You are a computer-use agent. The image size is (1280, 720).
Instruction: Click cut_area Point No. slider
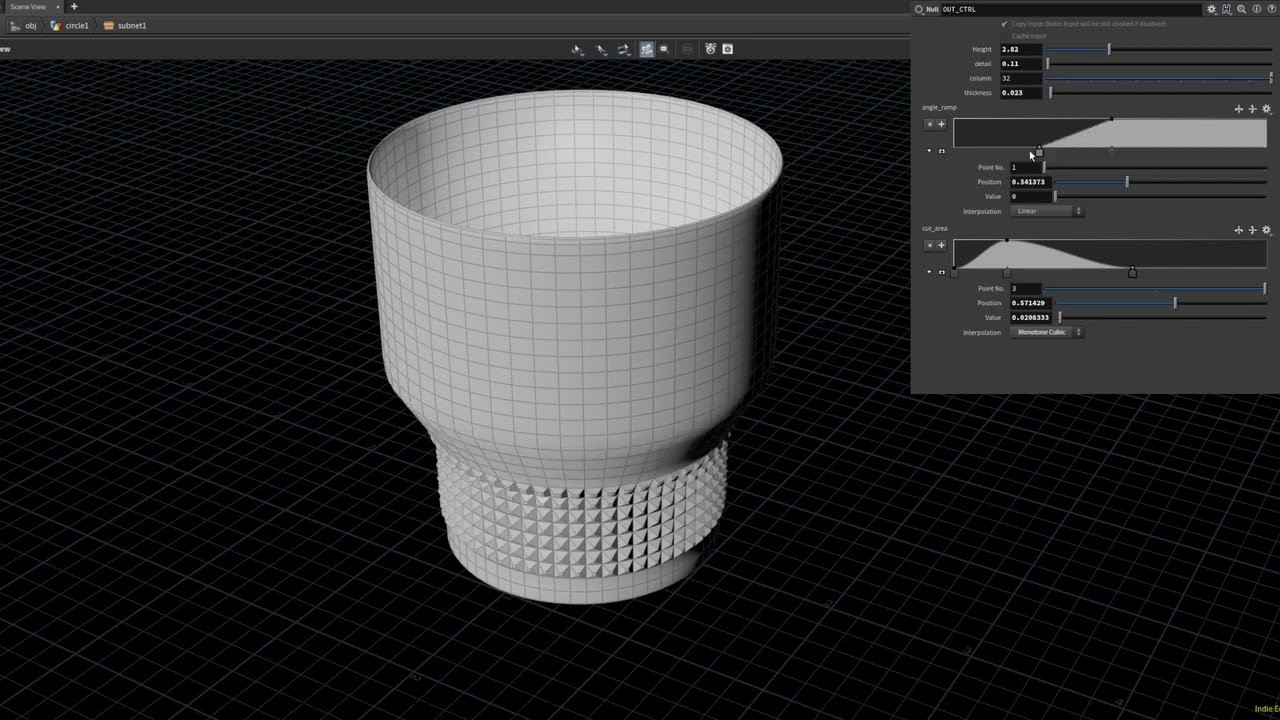click(1156, 289)
